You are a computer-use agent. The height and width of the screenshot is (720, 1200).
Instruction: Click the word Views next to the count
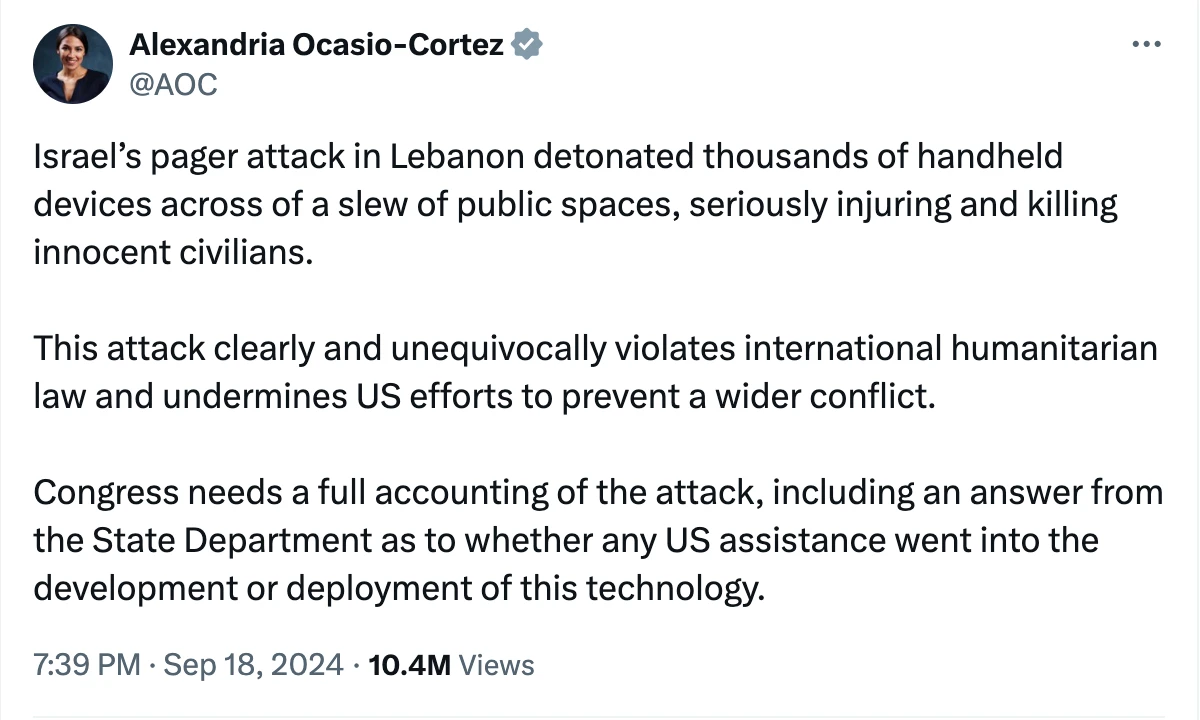click(x=496, y=664)
